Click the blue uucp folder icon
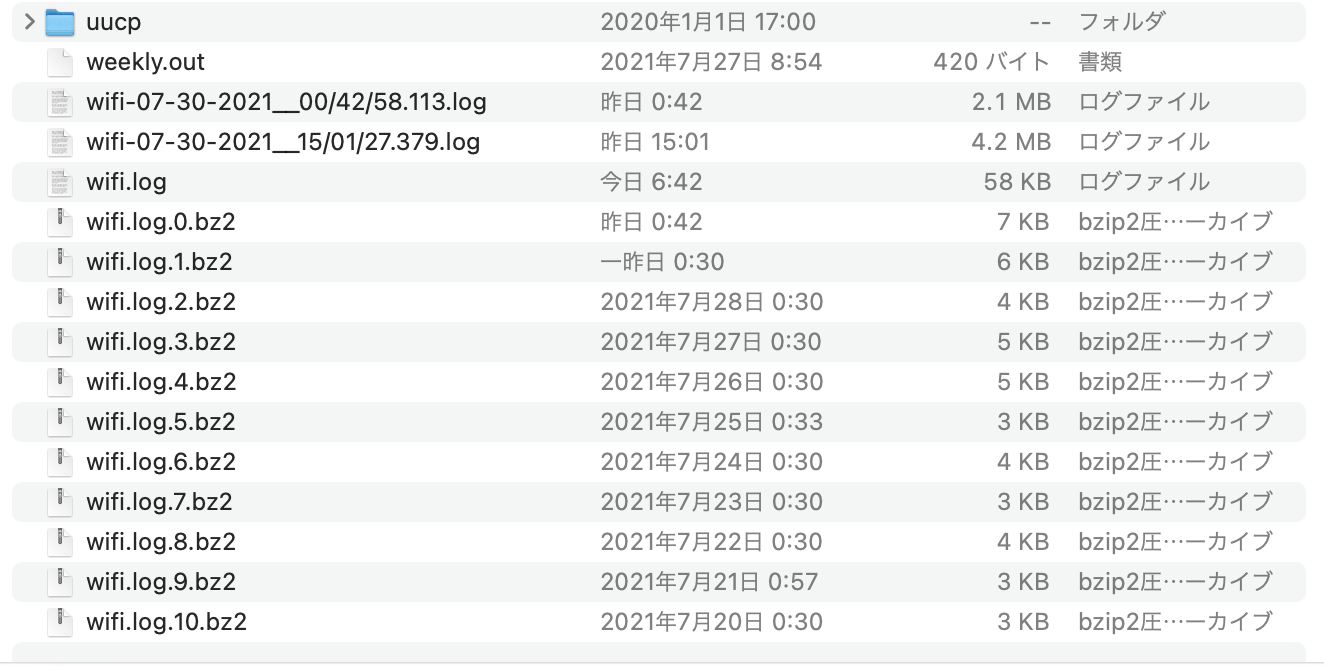 pyautogui.click(x=60, y=21)
